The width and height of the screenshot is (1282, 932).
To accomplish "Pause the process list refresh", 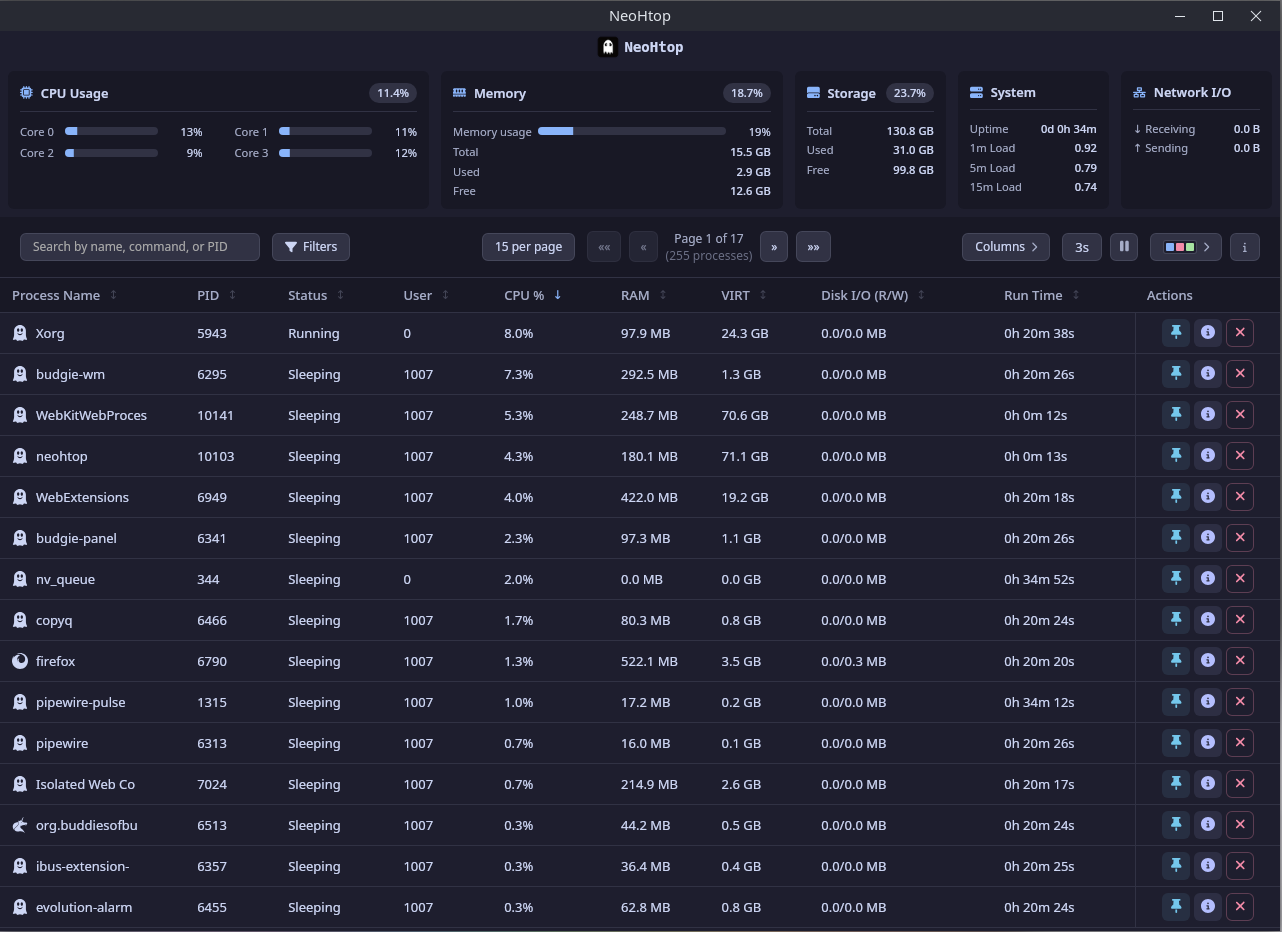I will click(x=1124, y=247).
